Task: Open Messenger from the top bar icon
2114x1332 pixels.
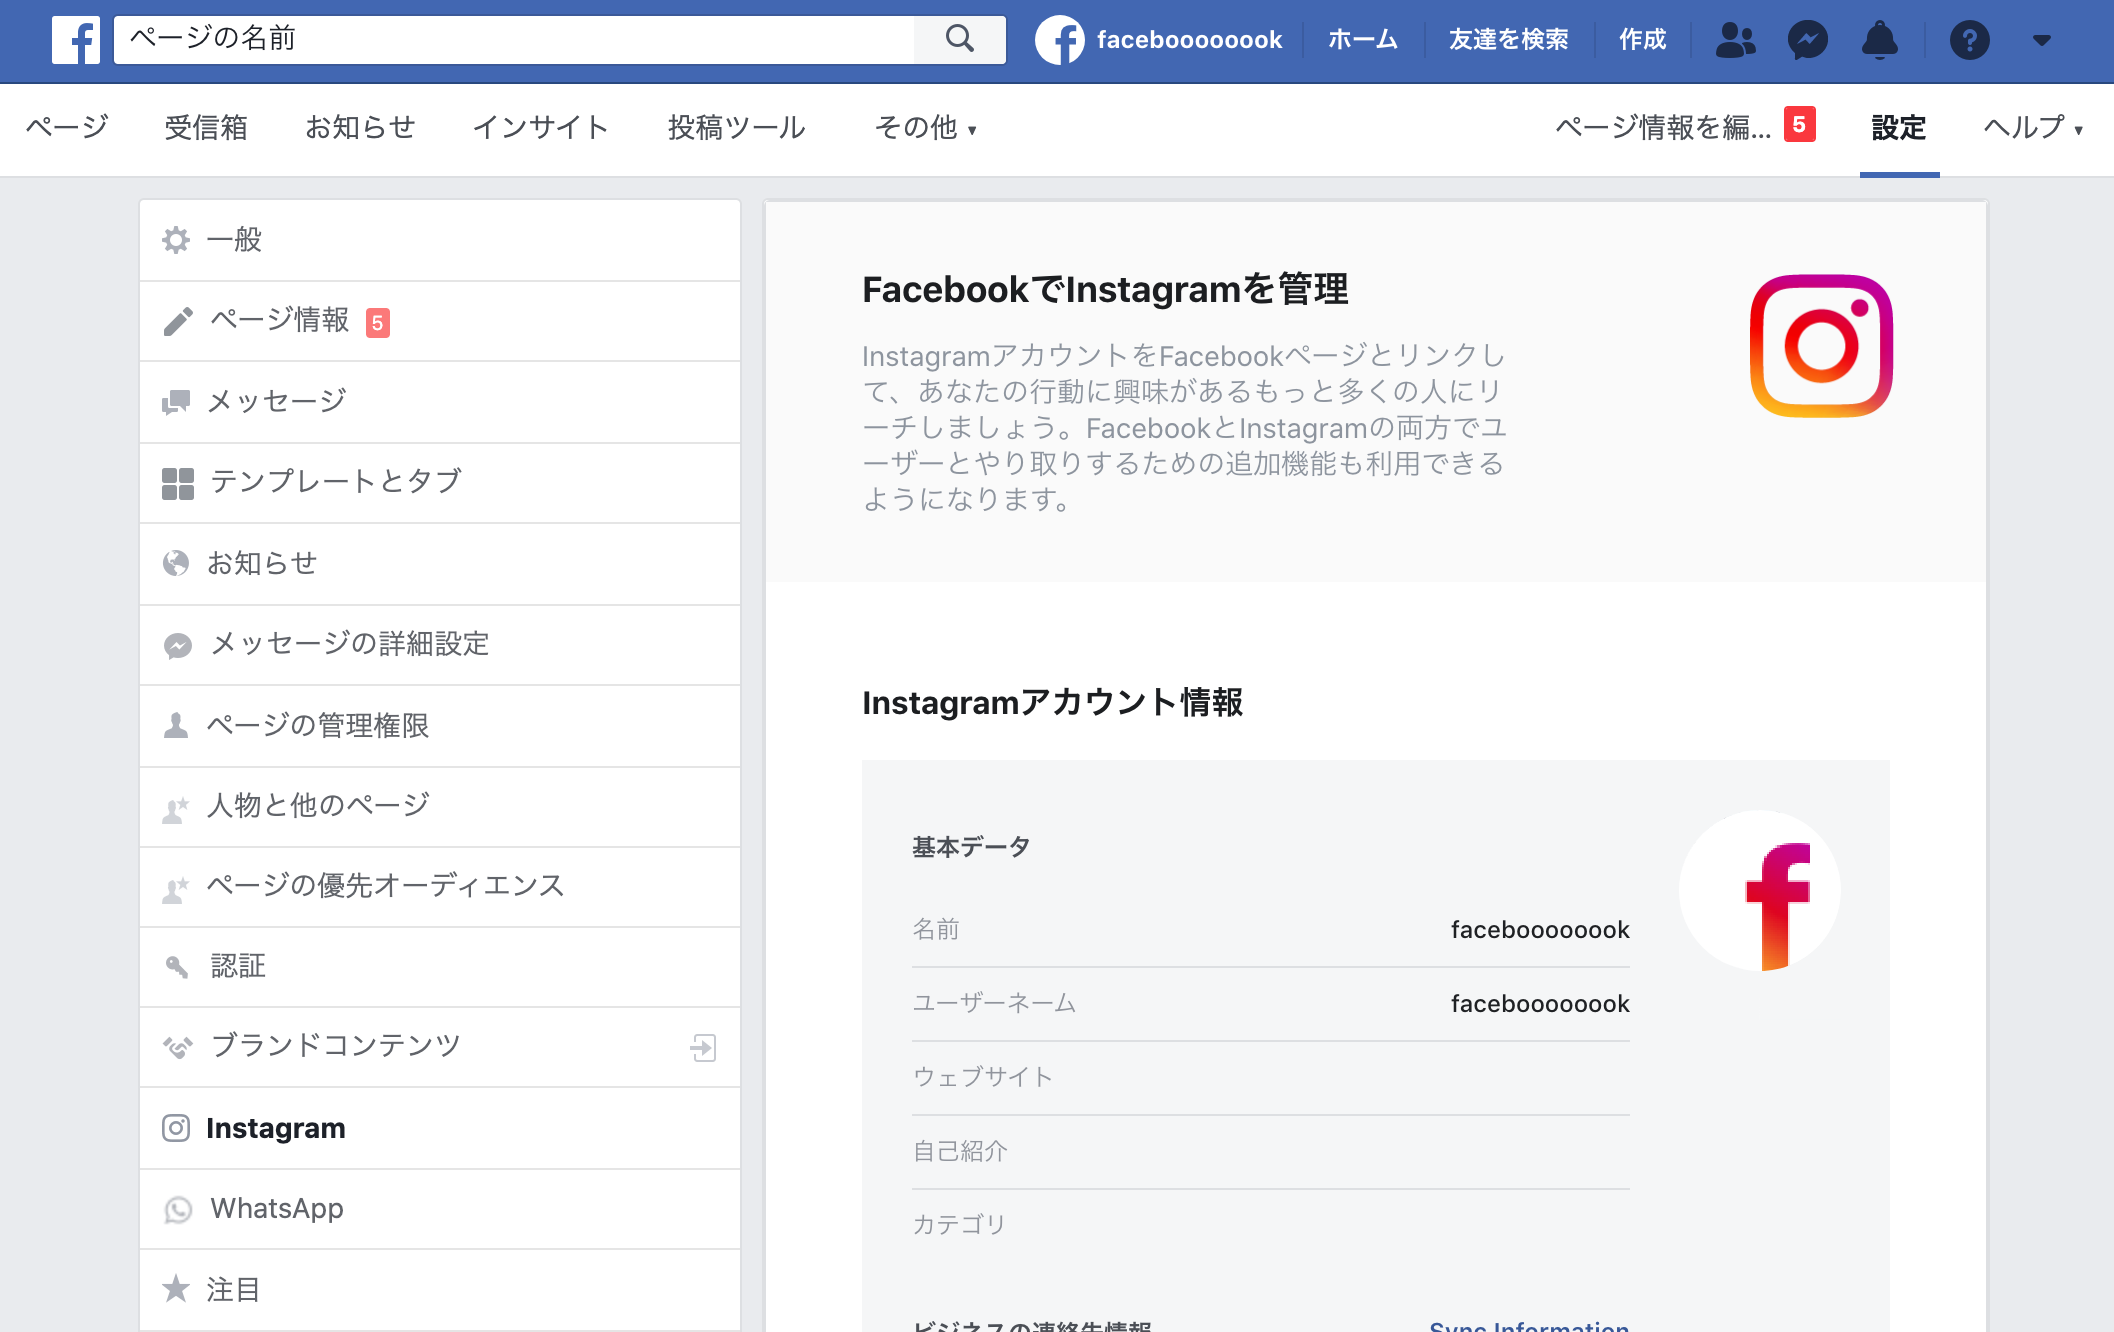Action: tap(1808, 40)
